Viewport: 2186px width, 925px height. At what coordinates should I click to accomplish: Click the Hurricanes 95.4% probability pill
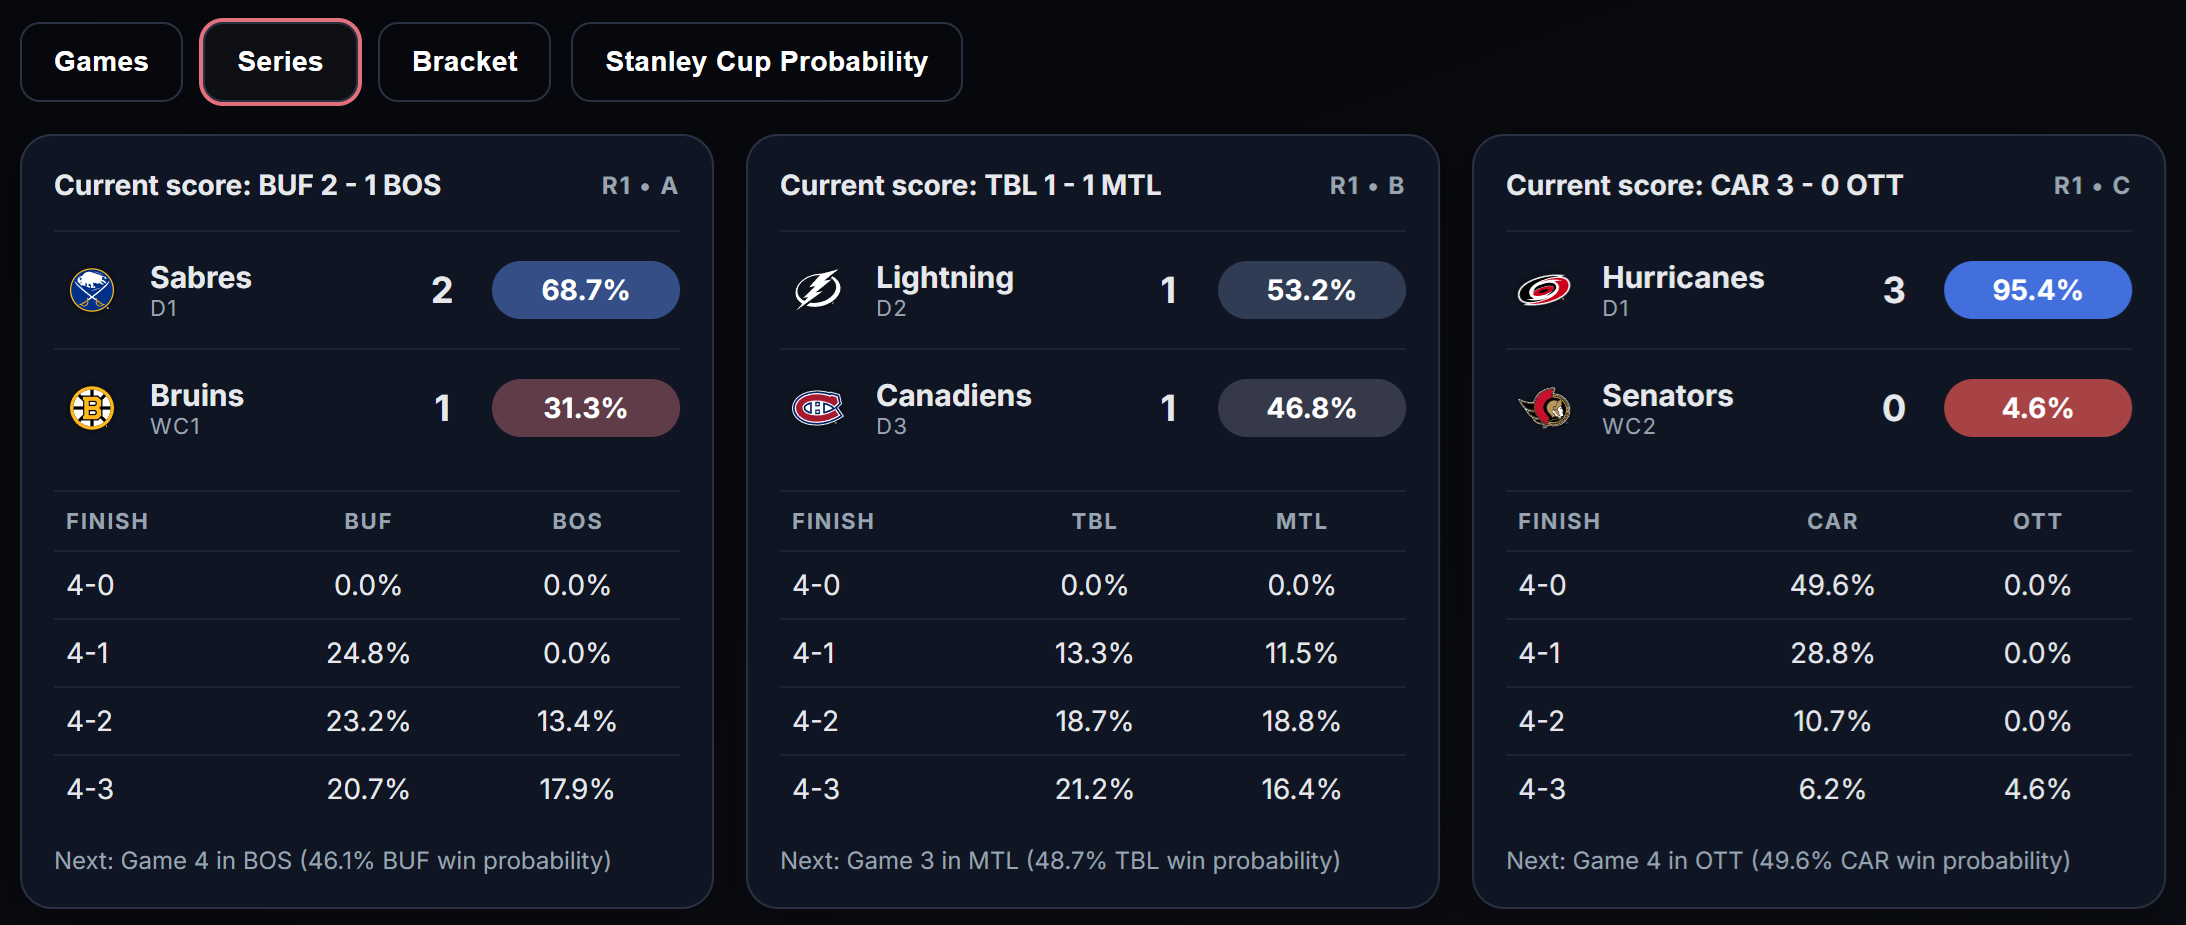click(x=2037, y=290)
